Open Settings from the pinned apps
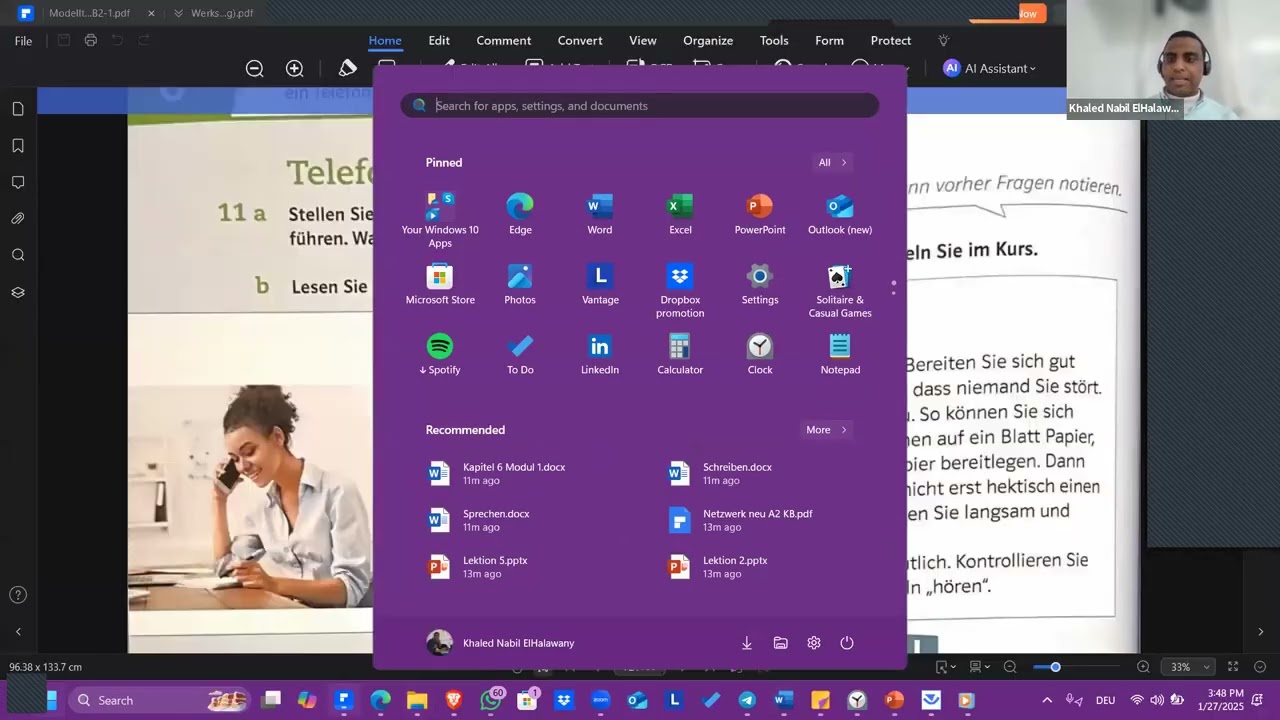Viewport: 1280px width, 720px height. click(760, 284)
